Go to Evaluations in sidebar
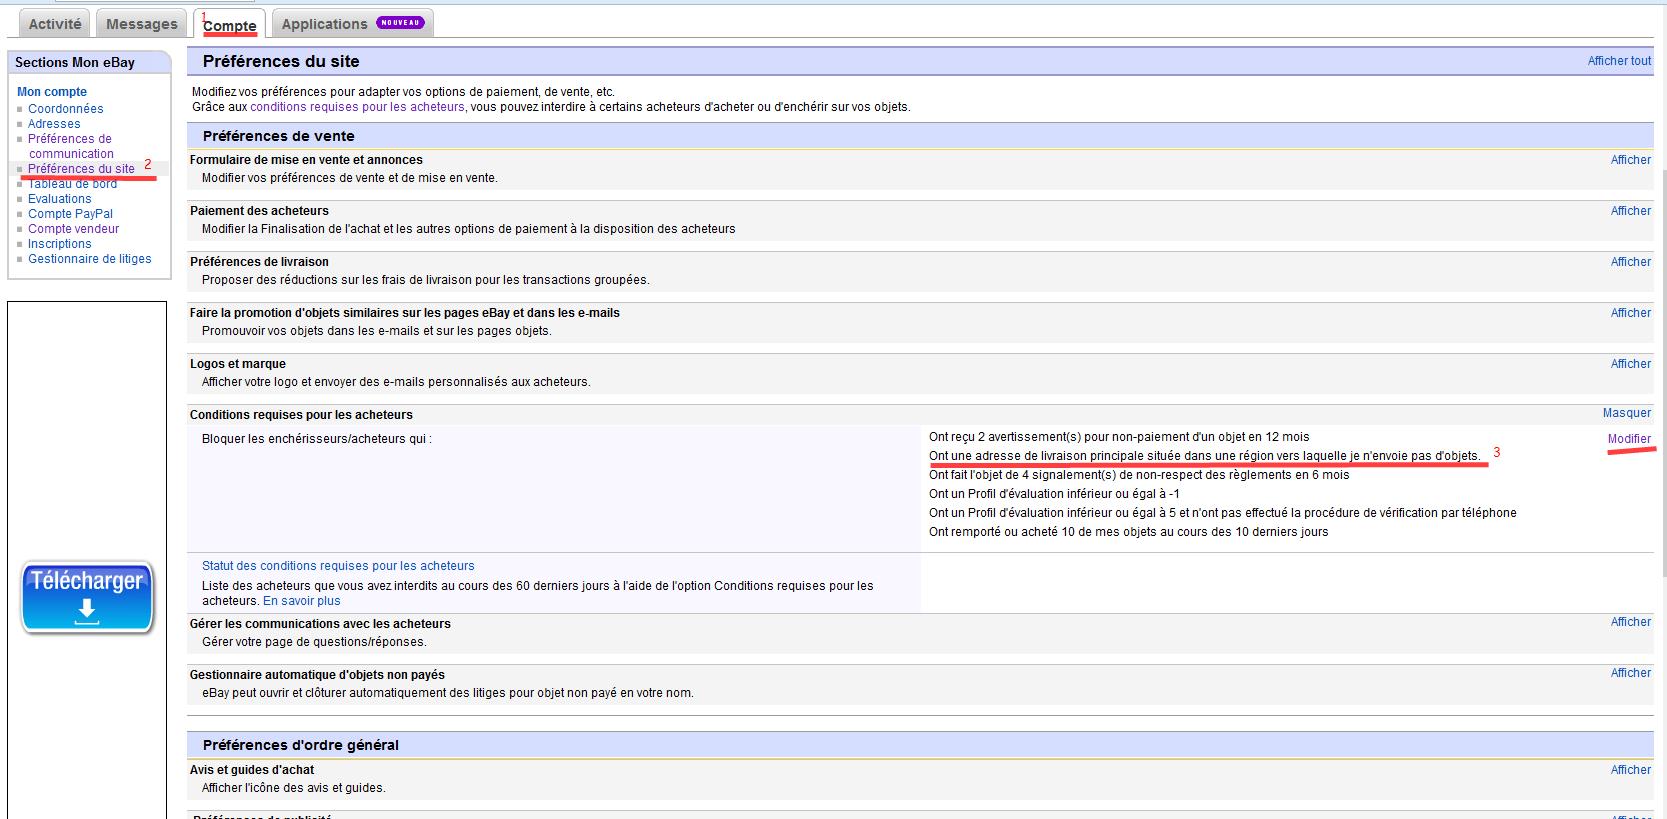Viewport: 1667px width, 819px height. pyautogui.click(x=59, y=199)
